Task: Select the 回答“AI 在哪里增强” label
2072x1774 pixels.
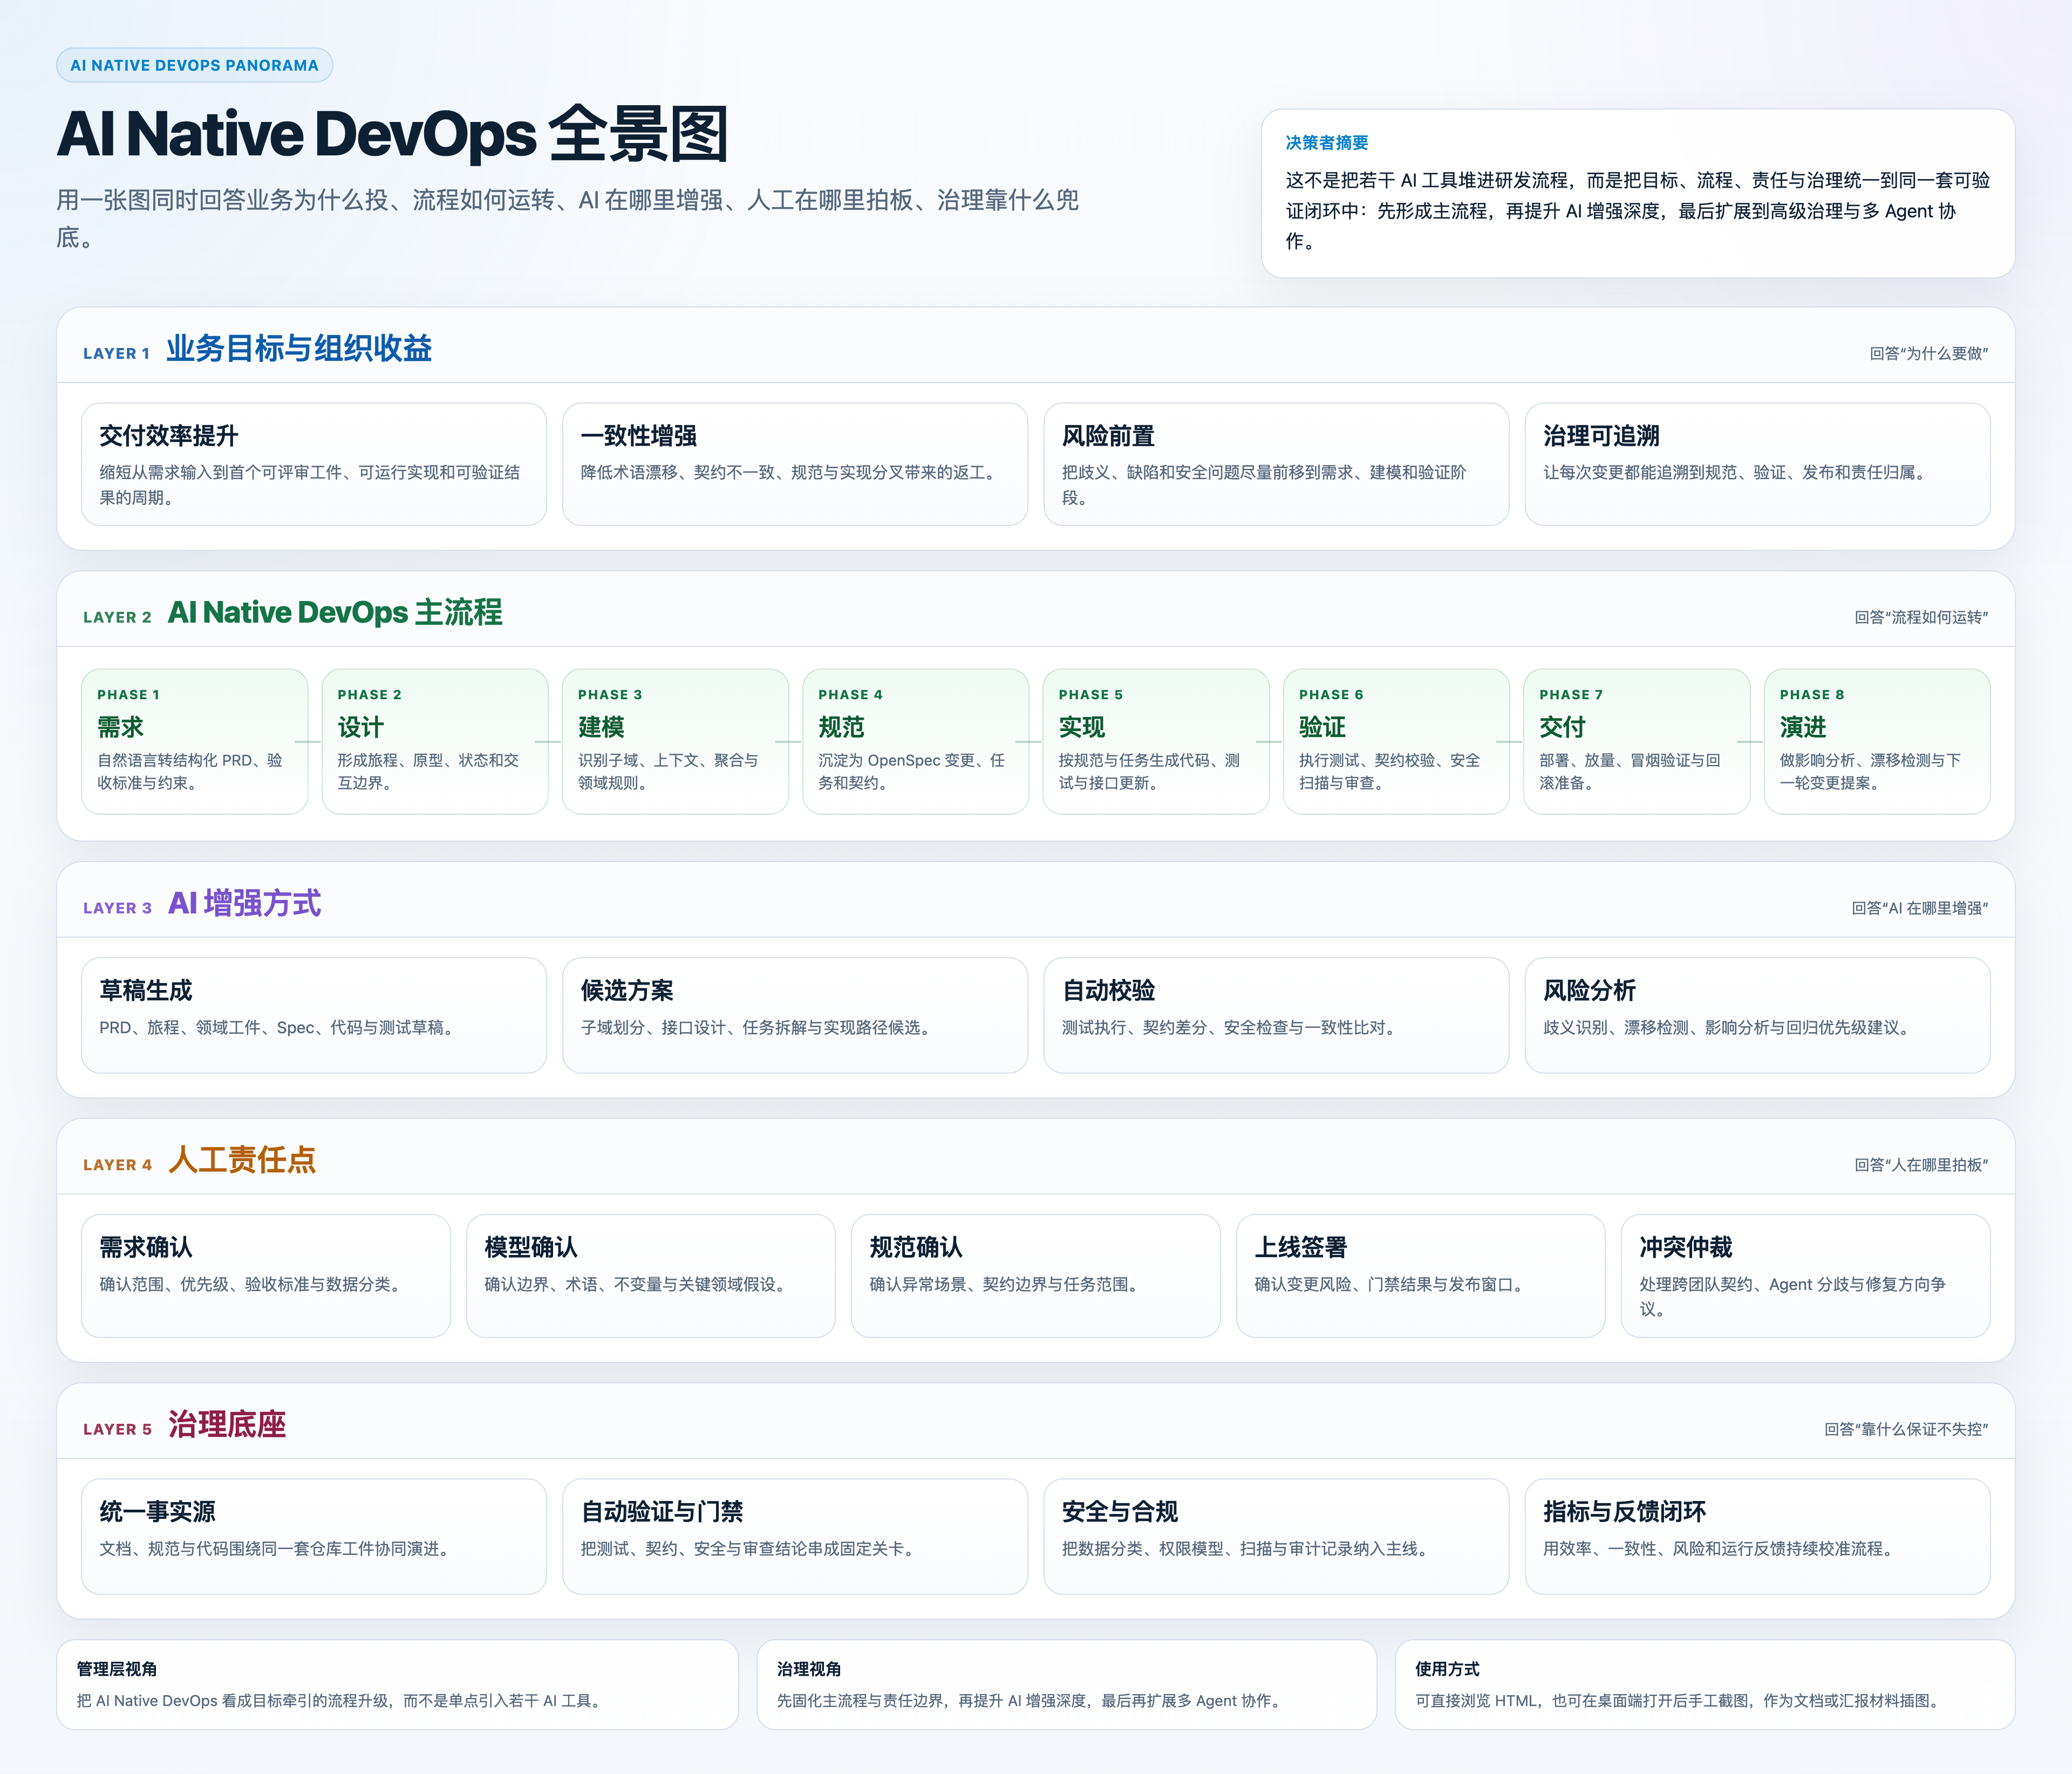Action: tap(1919, 908)
